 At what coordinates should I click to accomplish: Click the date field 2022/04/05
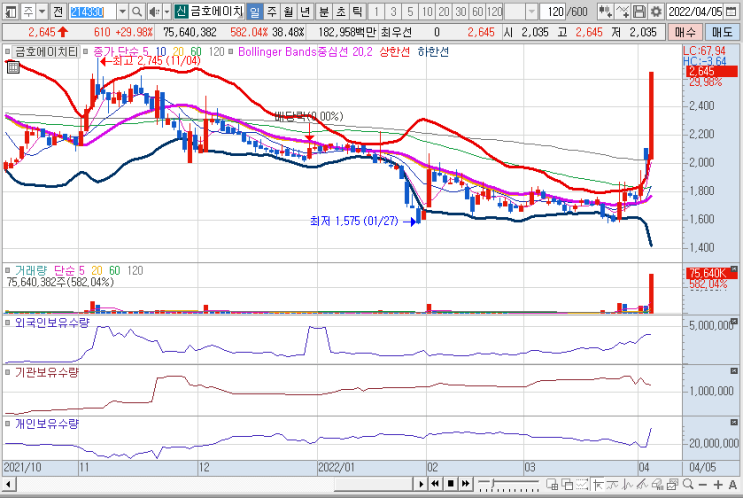click(695, 11)
